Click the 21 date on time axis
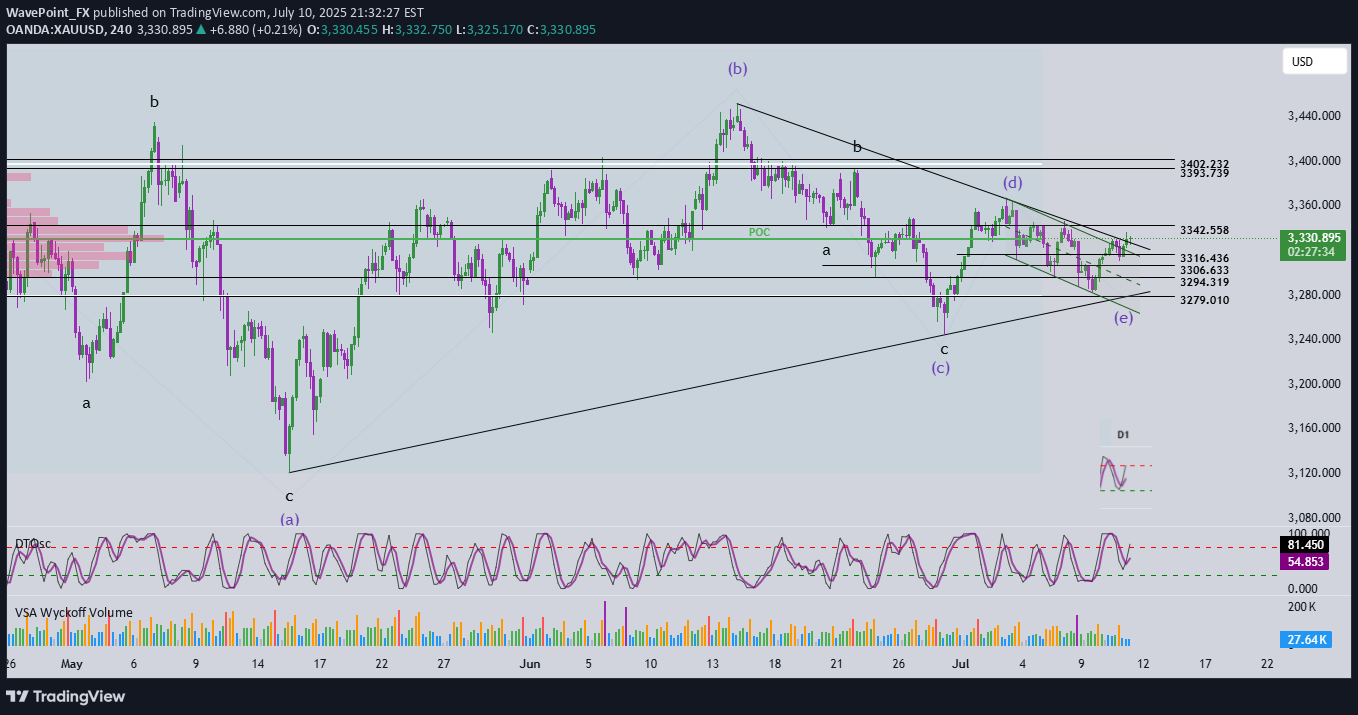 (x=836, y=663)
